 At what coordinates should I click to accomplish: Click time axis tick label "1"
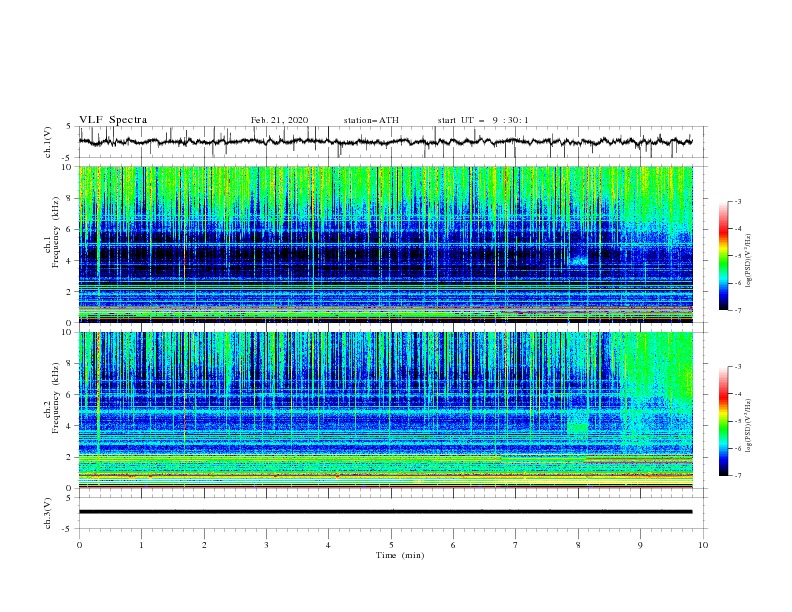click(141, 545)
